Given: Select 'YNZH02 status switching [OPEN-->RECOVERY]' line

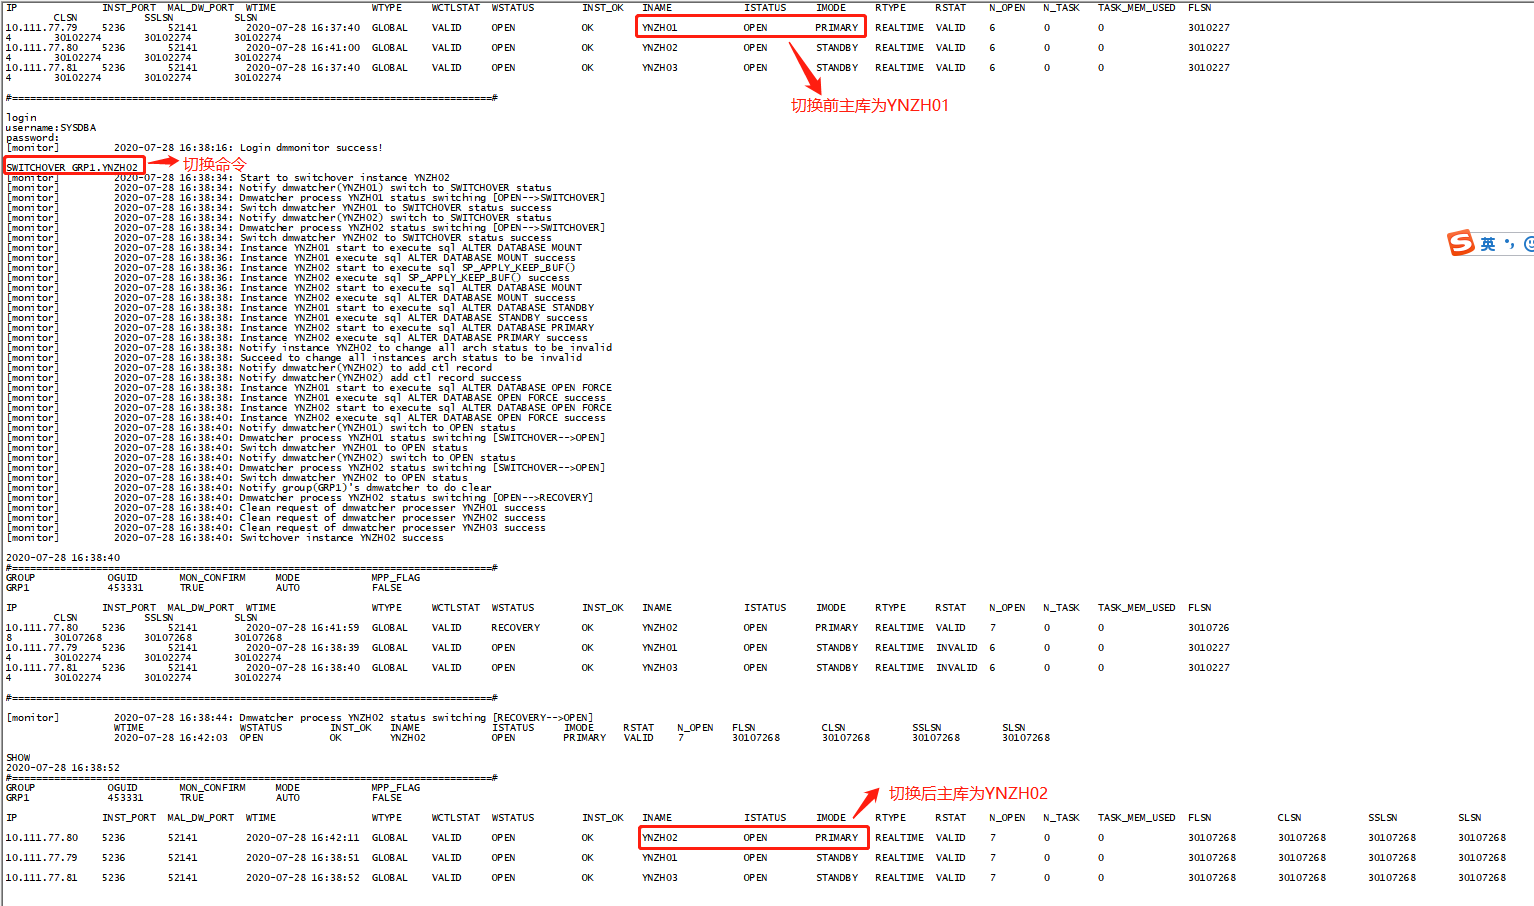Looking at the screenshot, I should tap(416, 498).
